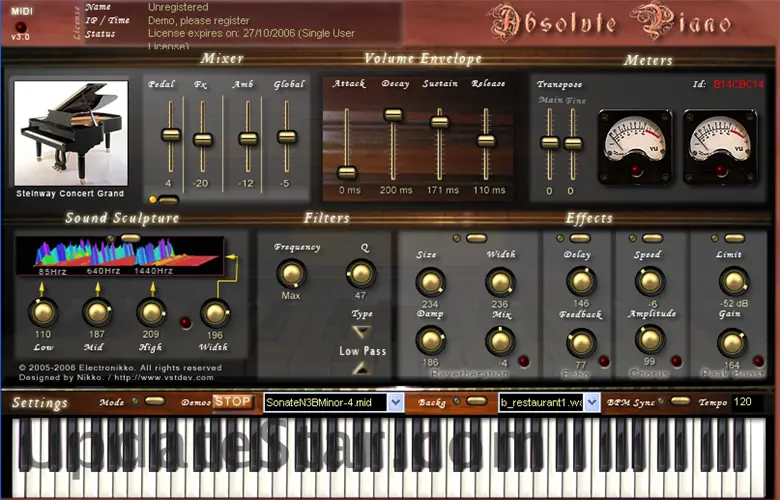The height and width of the screenshot is (500, 780).
Task: Toggle the Reverberation enable switch
Action: coord(476,238)
